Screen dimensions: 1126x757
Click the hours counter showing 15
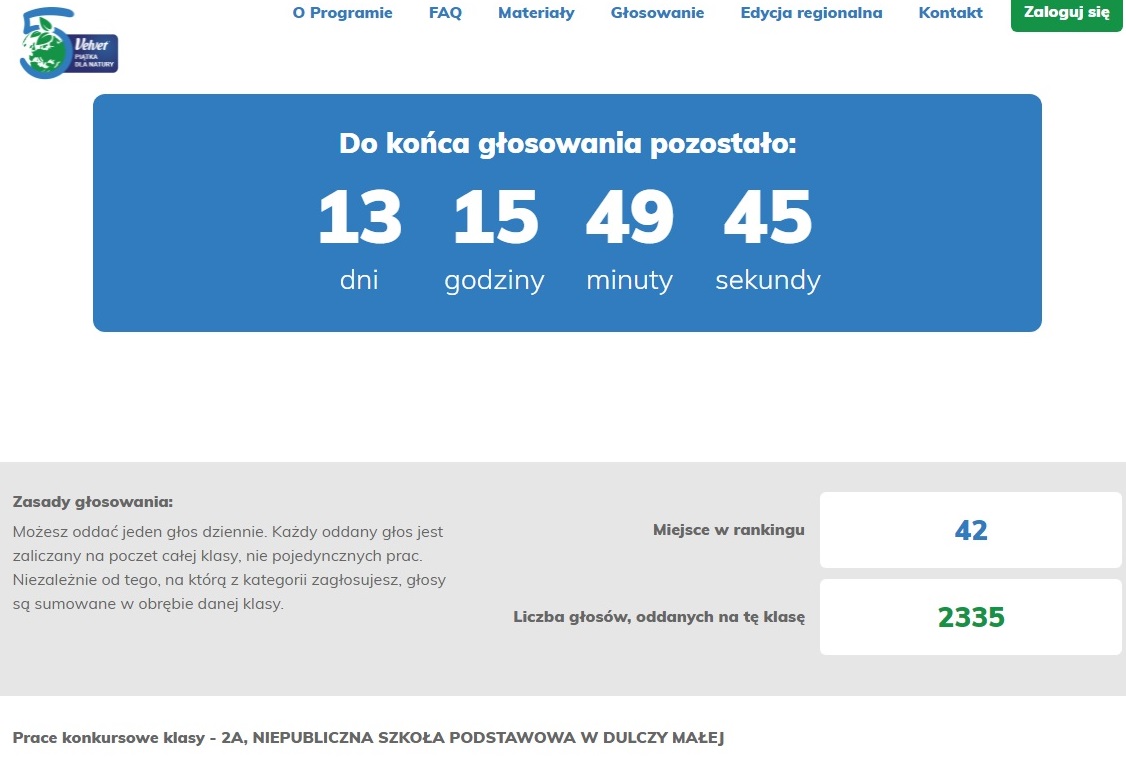click(495, 217)
